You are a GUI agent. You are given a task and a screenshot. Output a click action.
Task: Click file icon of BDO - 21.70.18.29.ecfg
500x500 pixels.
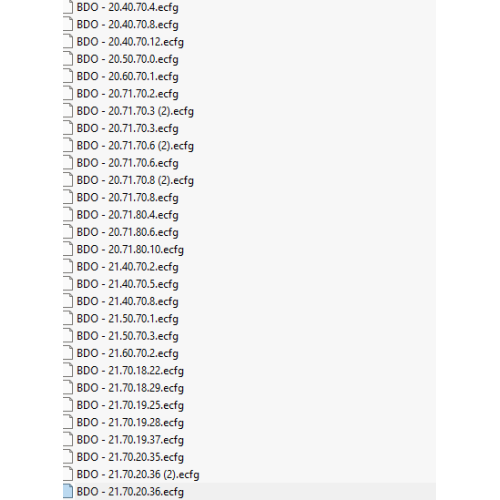pyautogui.click(x=68, y=389)
